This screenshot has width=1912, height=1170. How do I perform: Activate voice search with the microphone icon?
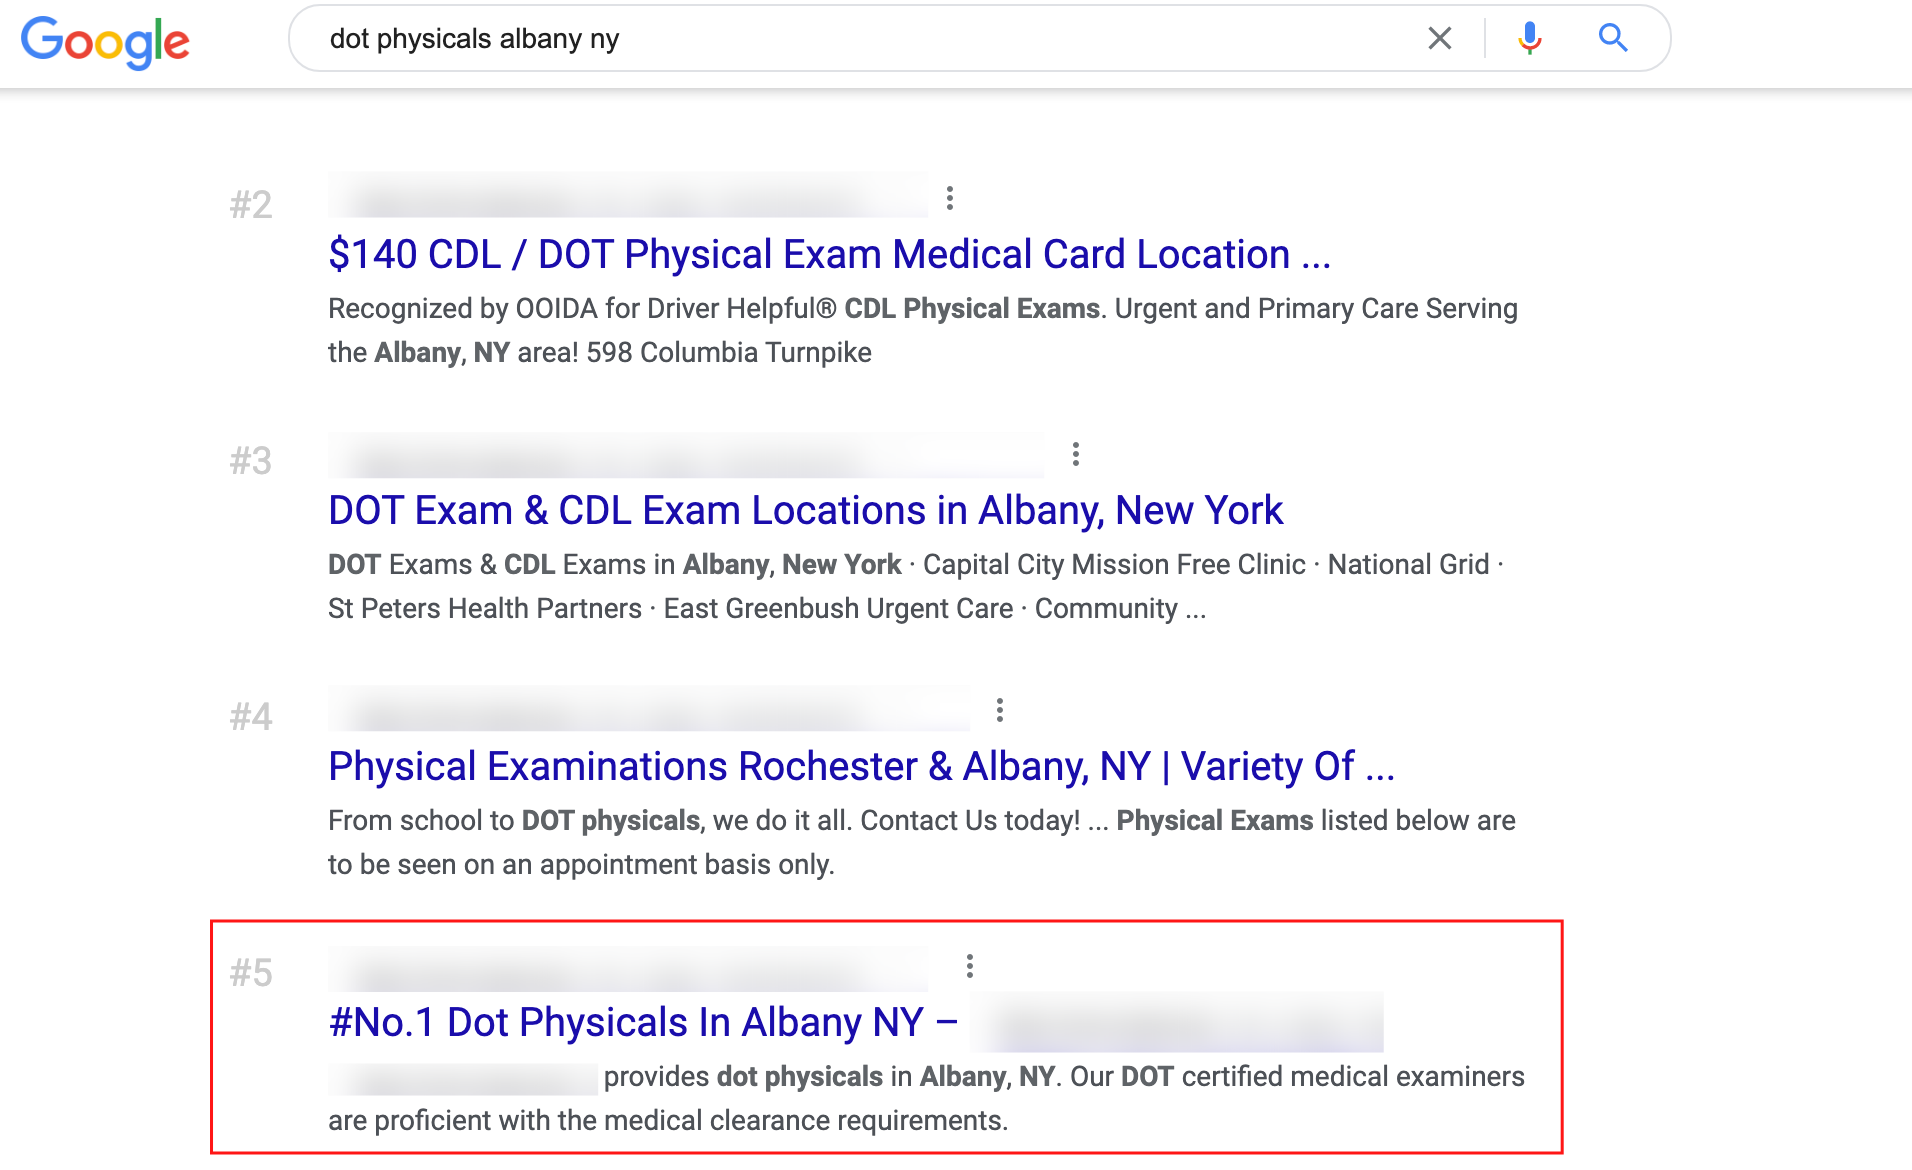point(1528,38)
